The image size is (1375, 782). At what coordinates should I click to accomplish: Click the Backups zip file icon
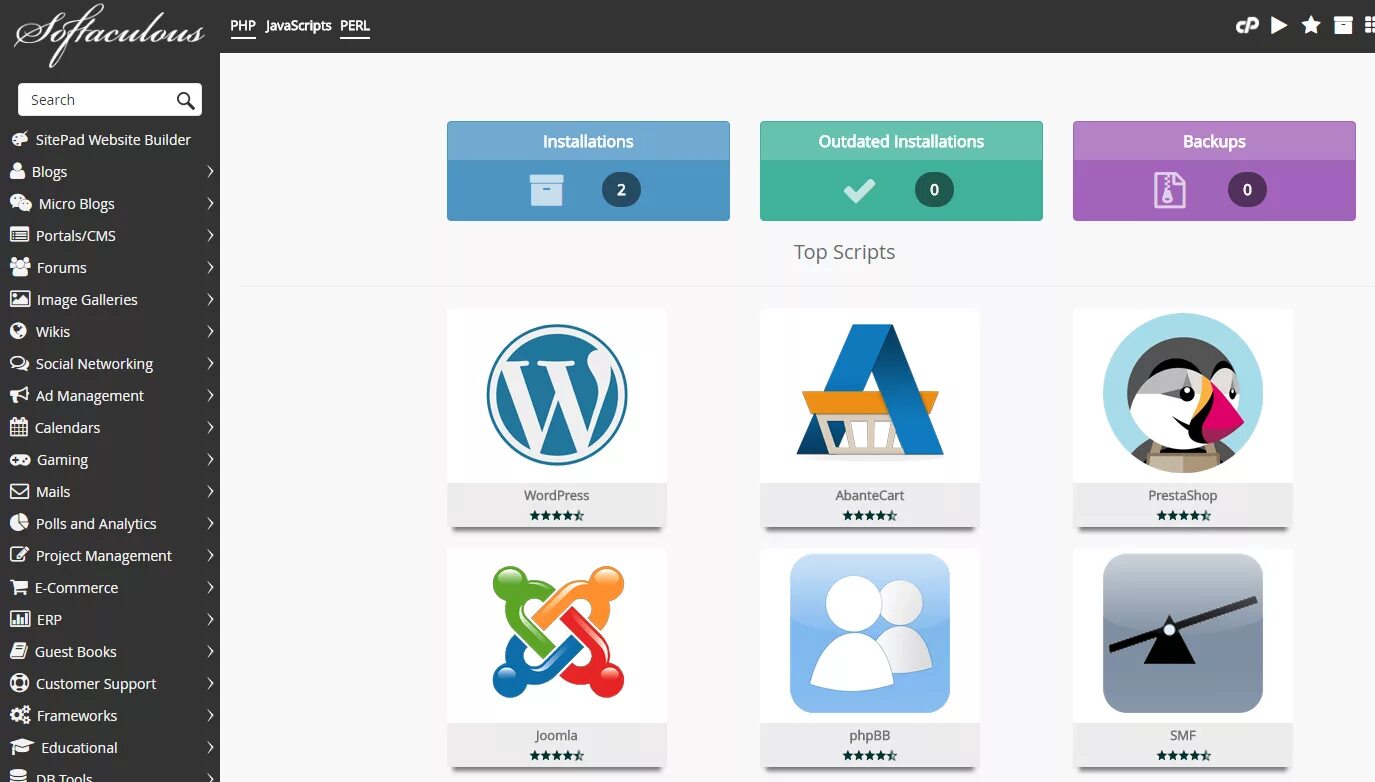point(1170,190)
